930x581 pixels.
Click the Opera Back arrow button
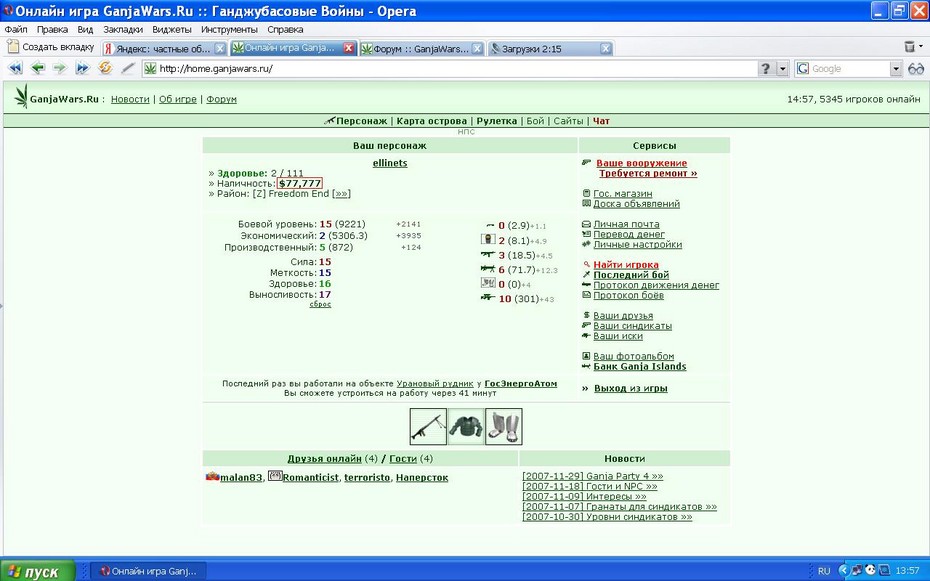point(38,68)
